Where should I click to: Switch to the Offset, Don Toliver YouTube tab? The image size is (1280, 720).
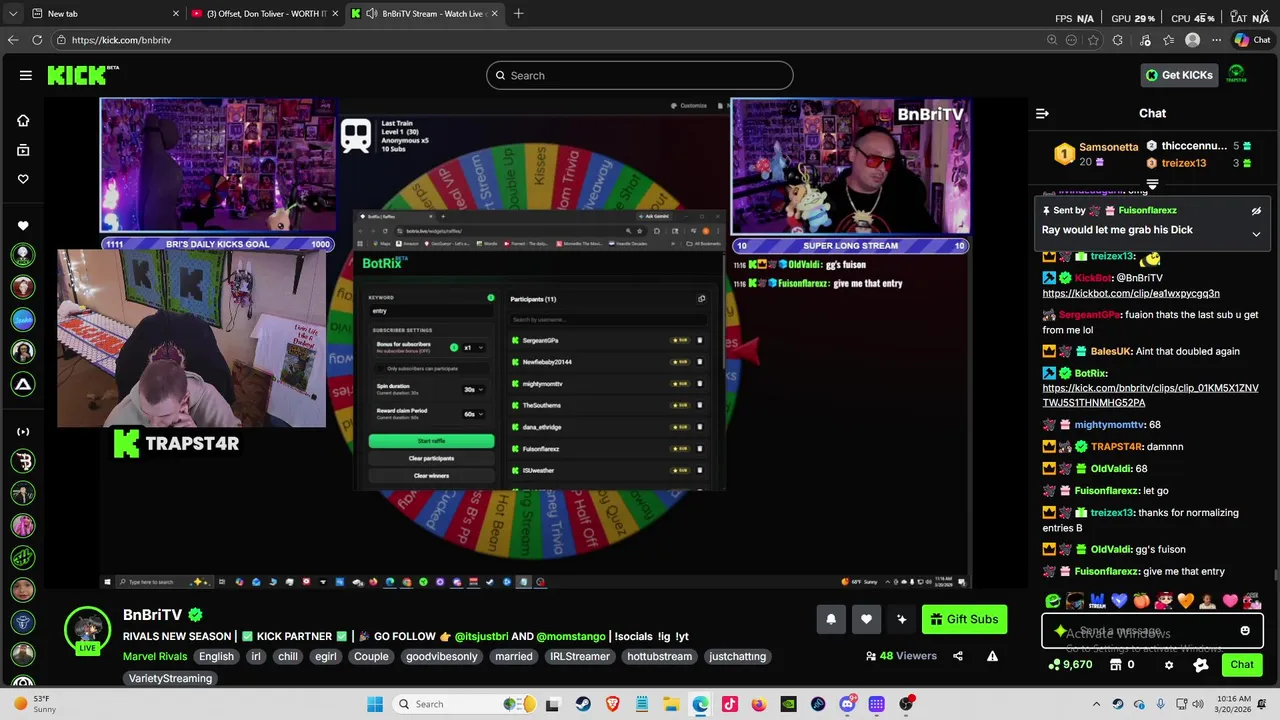point(265,14)
